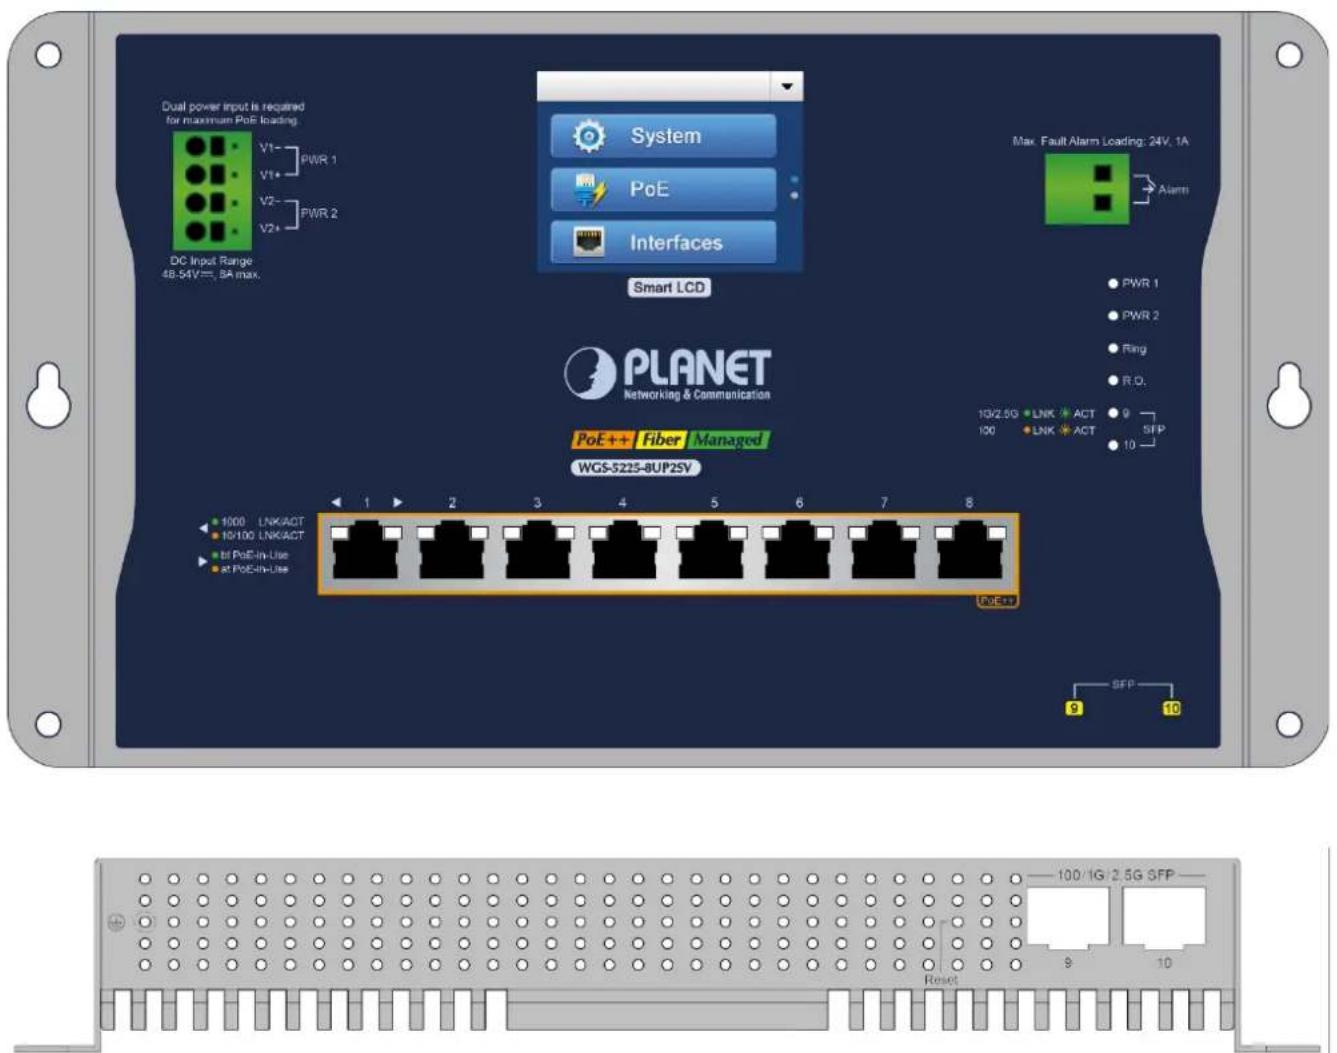Click the 100/1G/2.5G SFP label
The image size is (1337, 1053).
coord(1115,874)
